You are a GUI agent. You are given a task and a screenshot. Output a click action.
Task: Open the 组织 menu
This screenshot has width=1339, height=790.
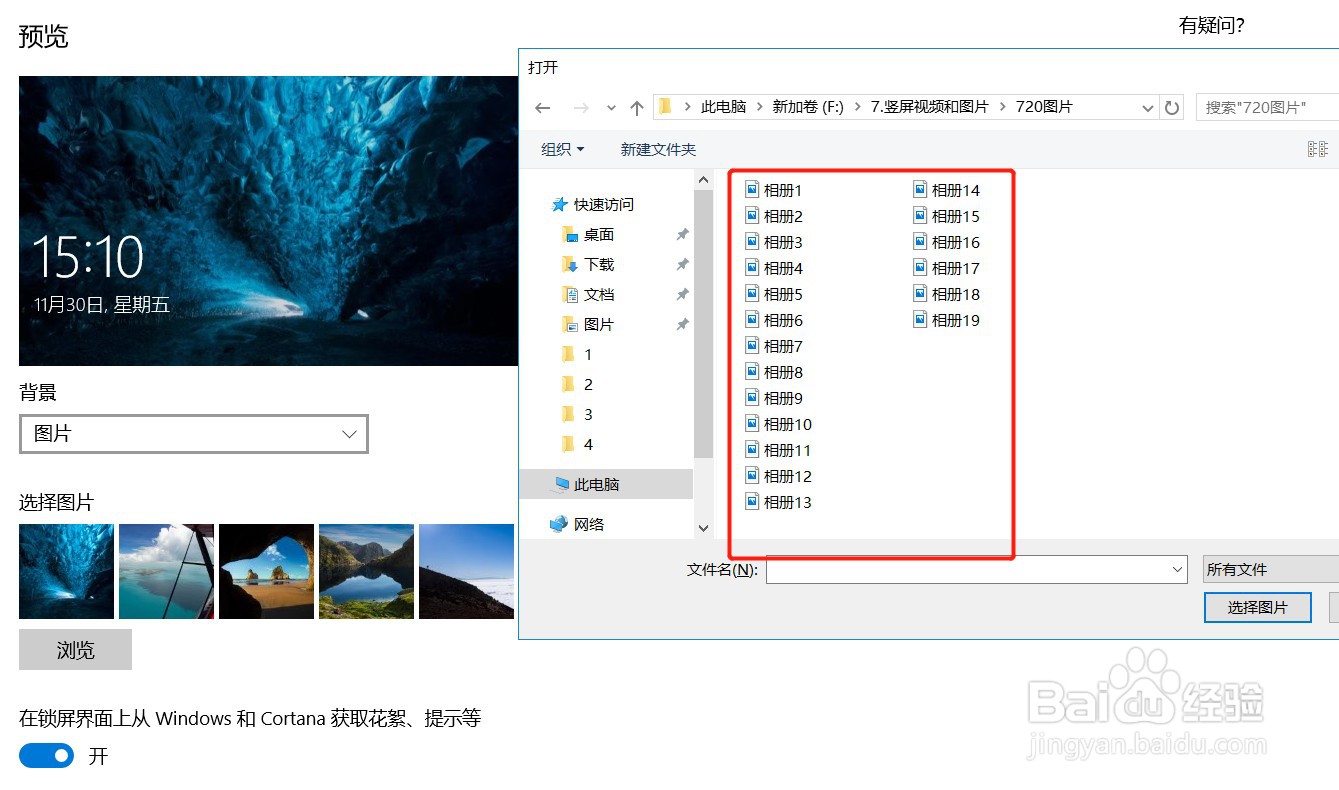click(562, 148)
